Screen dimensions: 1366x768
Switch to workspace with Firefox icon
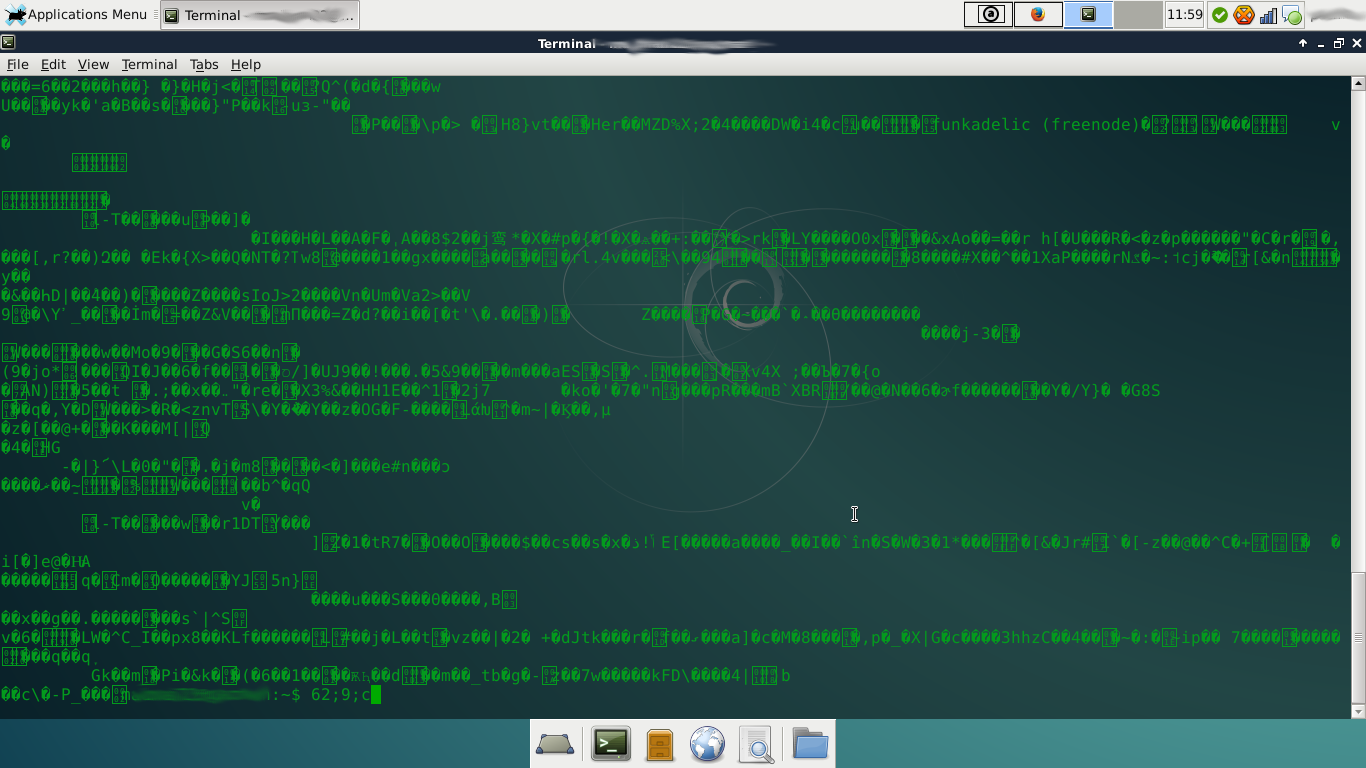tap(1038, 15)
